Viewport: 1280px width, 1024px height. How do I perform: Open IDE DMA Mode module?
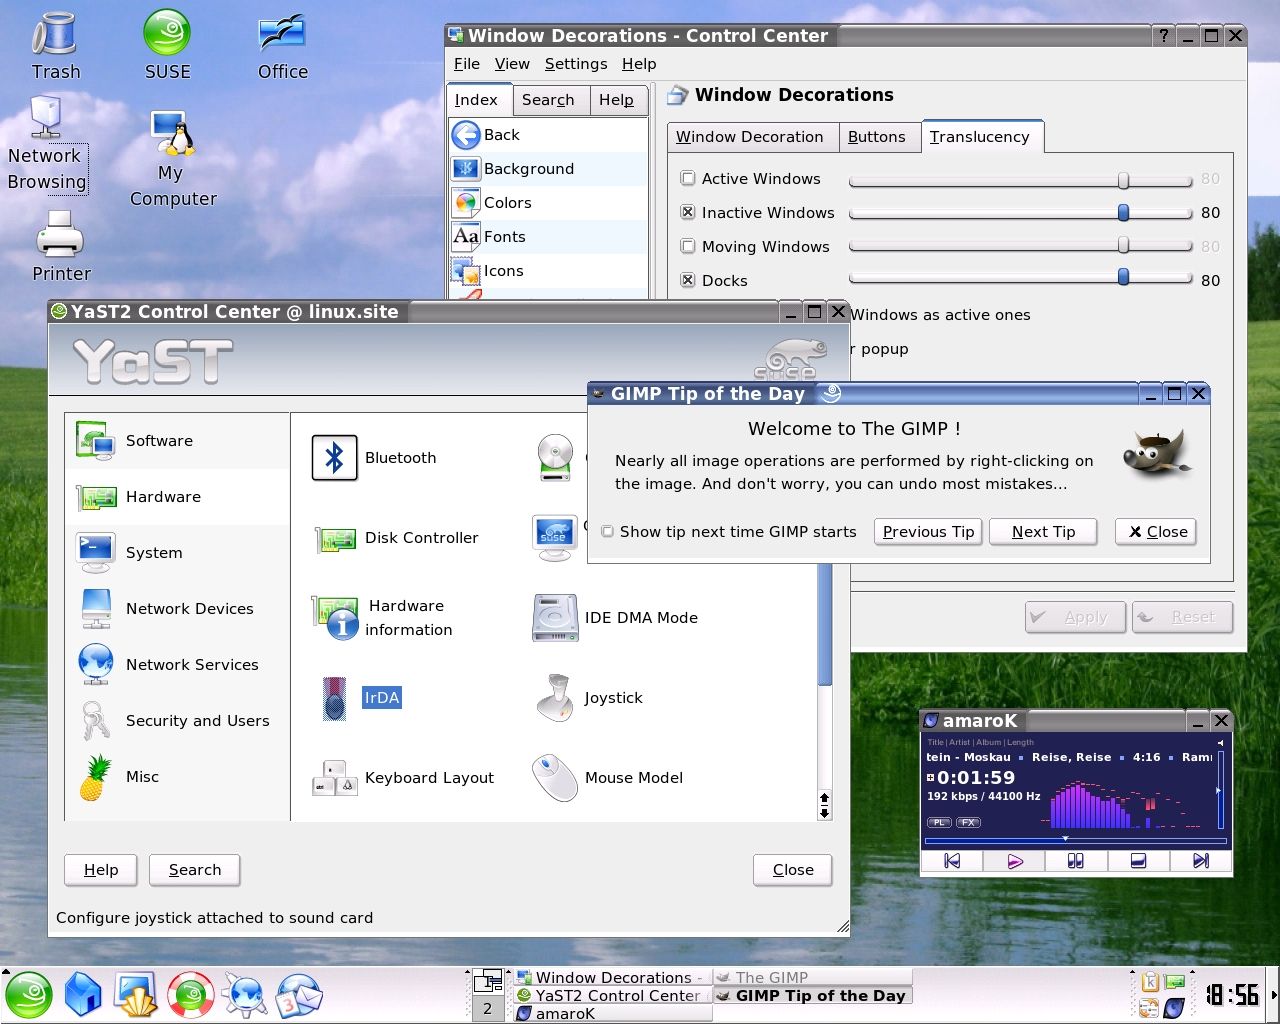point(615,618)
